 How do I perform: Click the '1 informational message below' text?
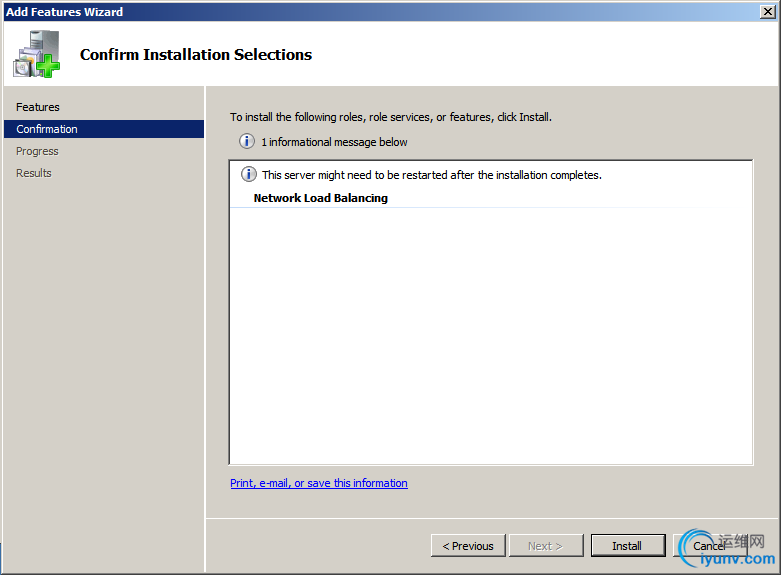tap(334, 142)
